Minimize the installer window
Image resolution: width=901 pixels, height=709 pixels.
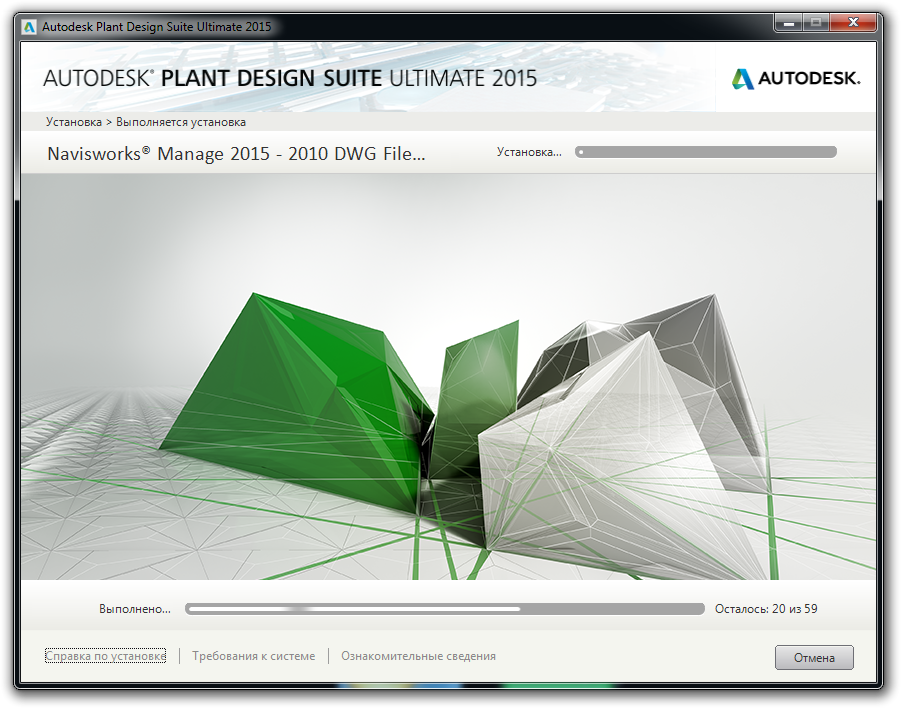coord(785,22)
